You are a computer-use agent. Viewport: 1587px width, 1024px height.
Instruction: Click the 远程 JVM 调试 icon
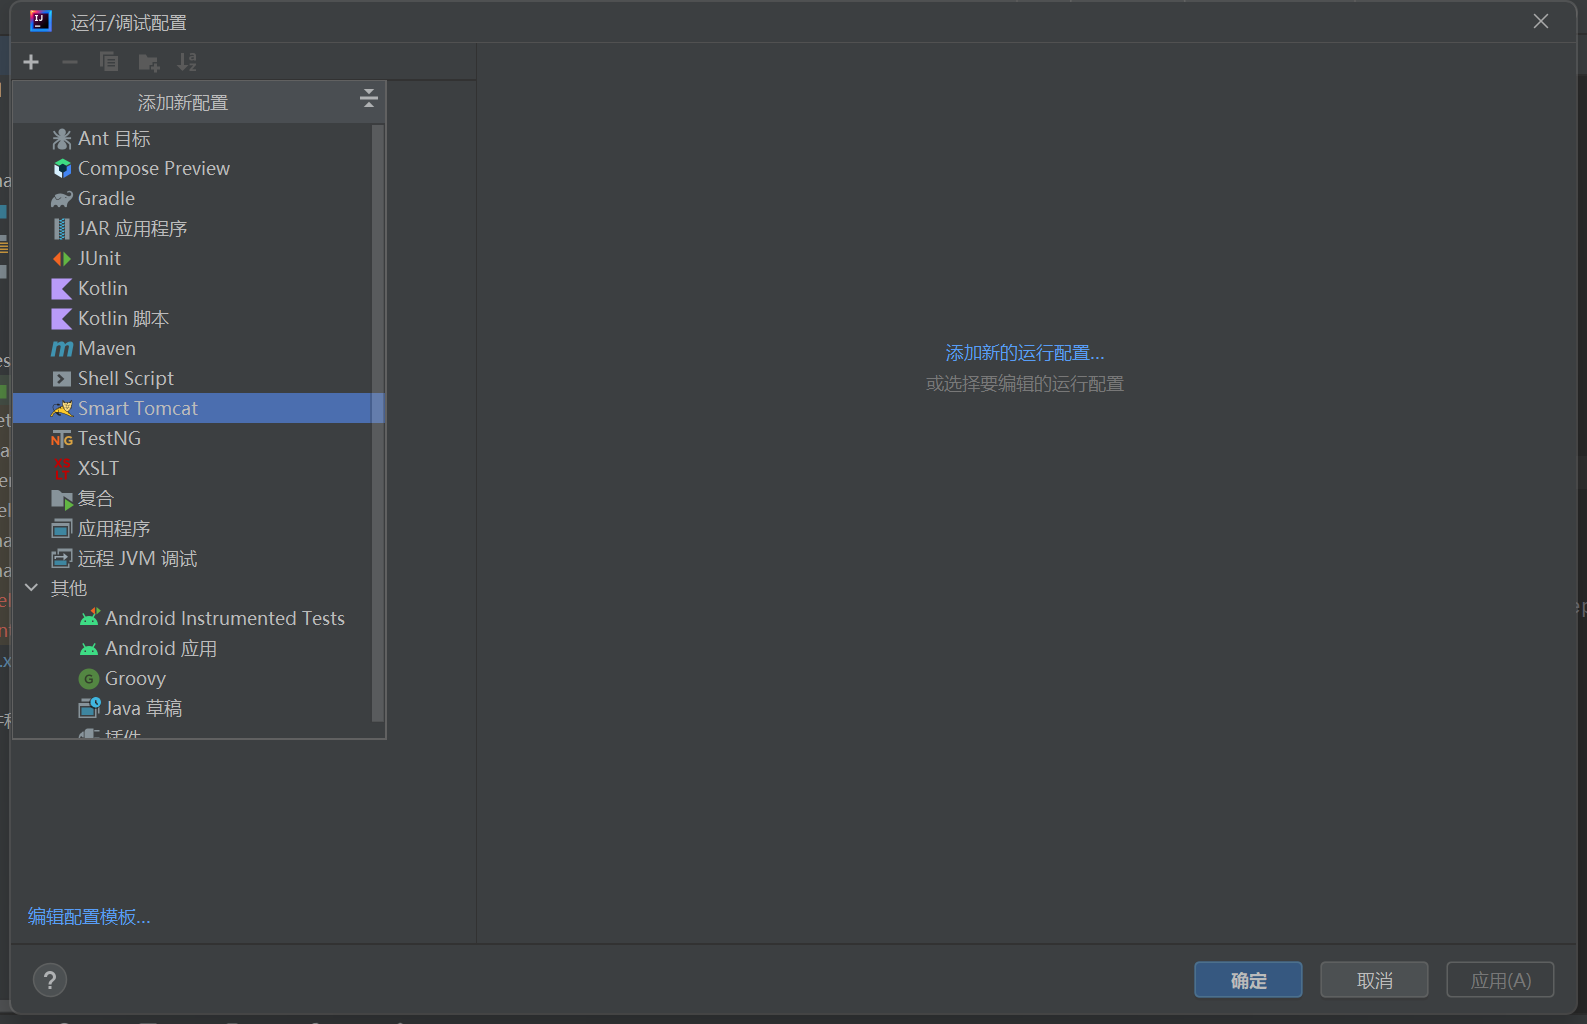(62, 559)
